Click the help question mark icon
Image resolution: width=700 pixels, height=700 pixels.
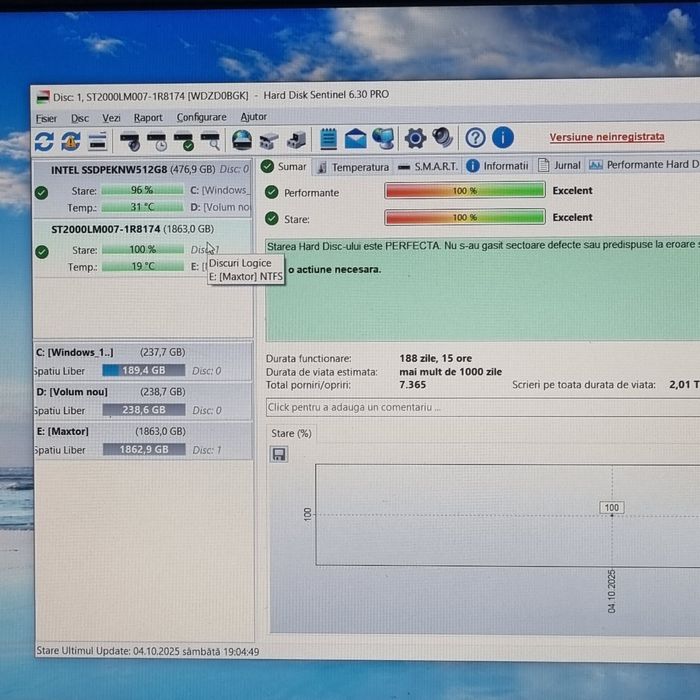(476, 138)
